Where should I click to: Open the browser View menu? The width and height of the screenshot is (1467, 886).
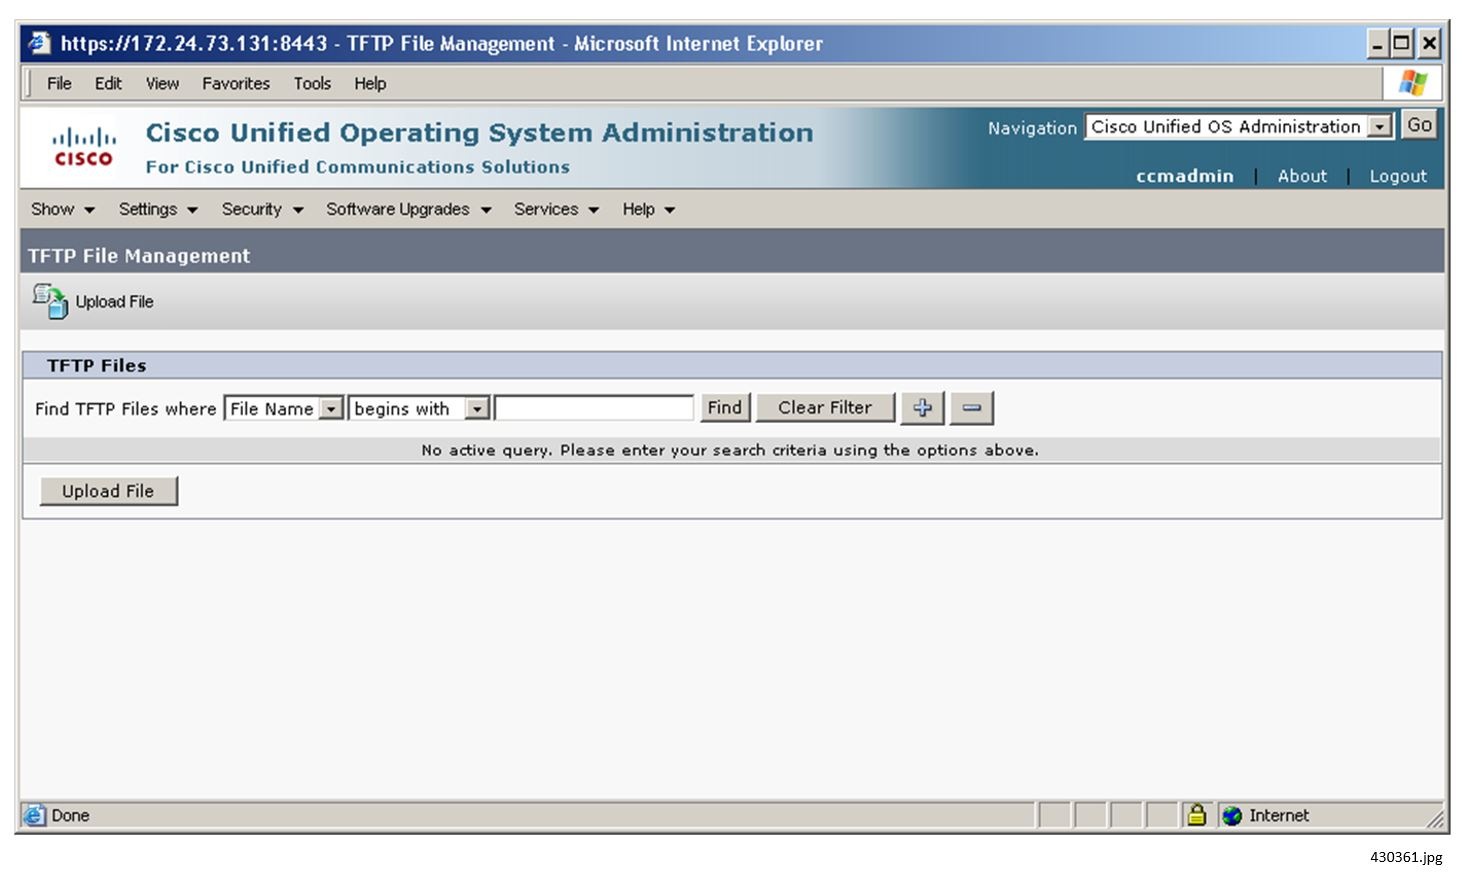[x=162, y=83]
